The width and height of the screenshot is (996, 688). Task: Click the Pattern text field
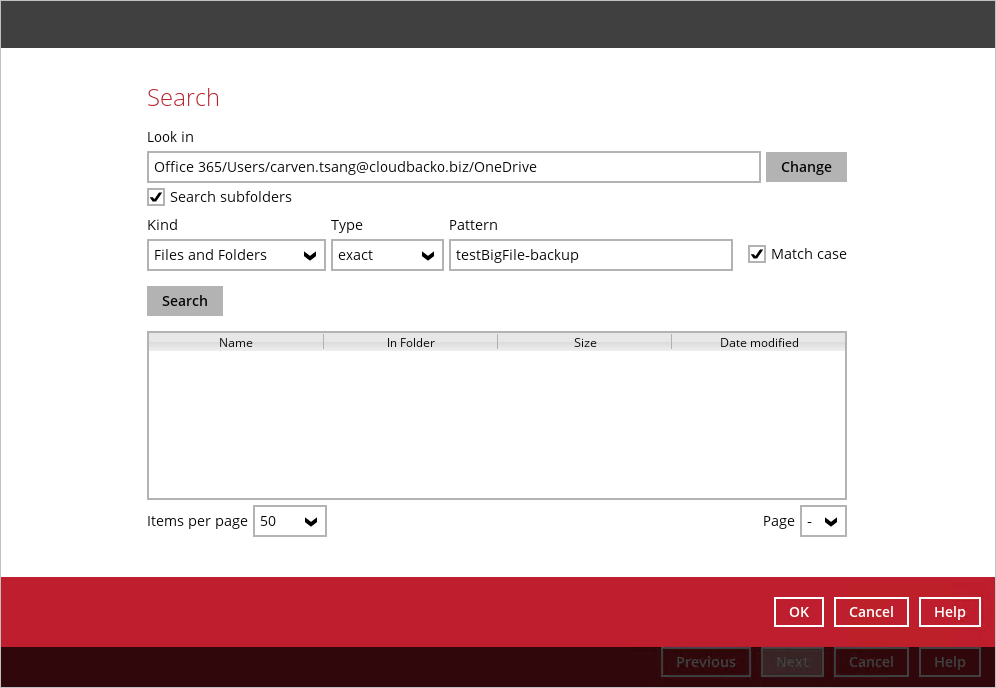coord(590,255)
